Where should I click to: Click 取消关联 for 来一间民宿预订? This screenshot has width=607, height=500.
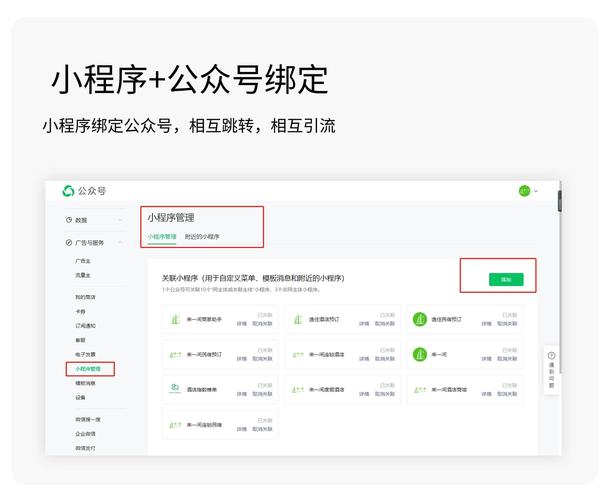click(262, 359)
